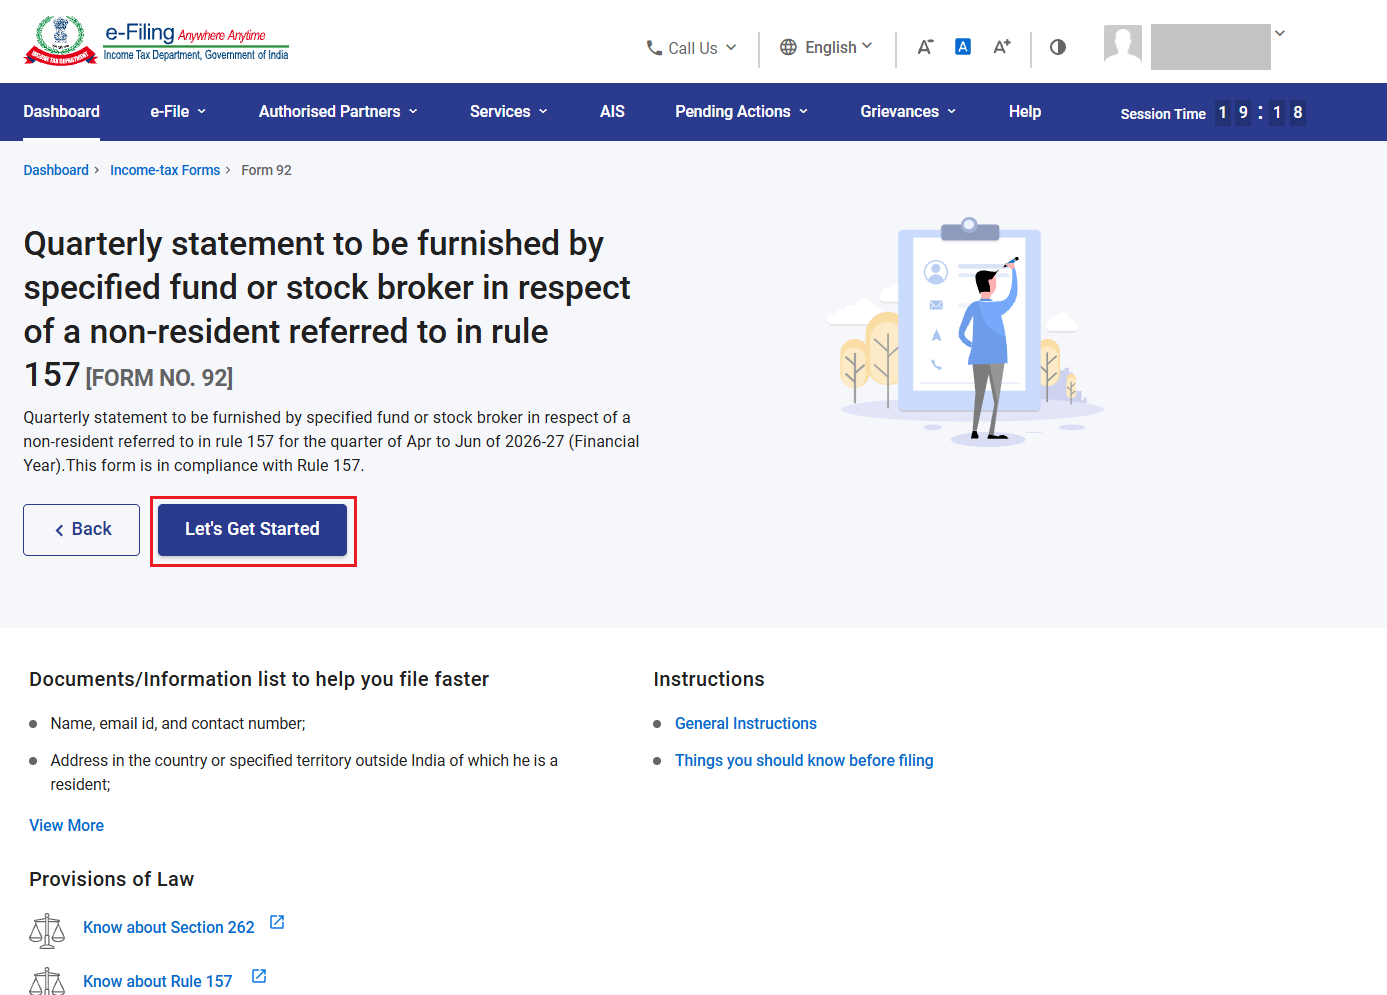
Task: Open the Know about Rule 157 link
Action: point(158,981)
